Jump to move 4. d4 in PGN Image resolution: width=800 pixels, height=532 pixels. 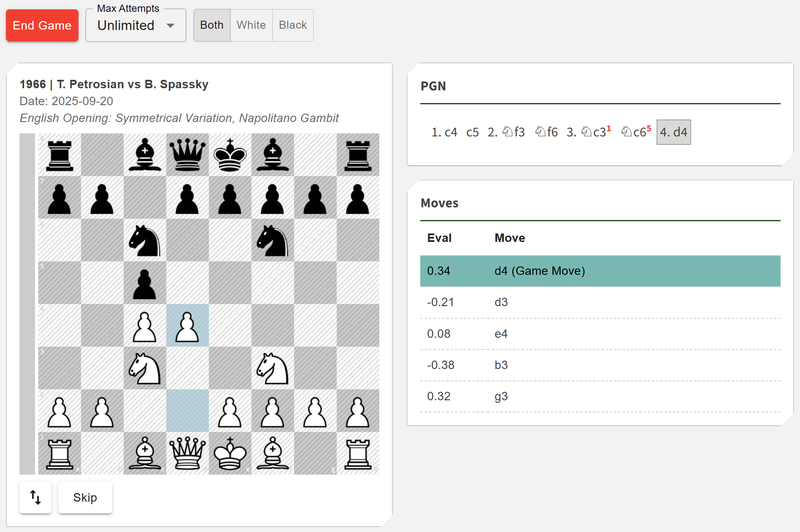(x=673, y=132)
